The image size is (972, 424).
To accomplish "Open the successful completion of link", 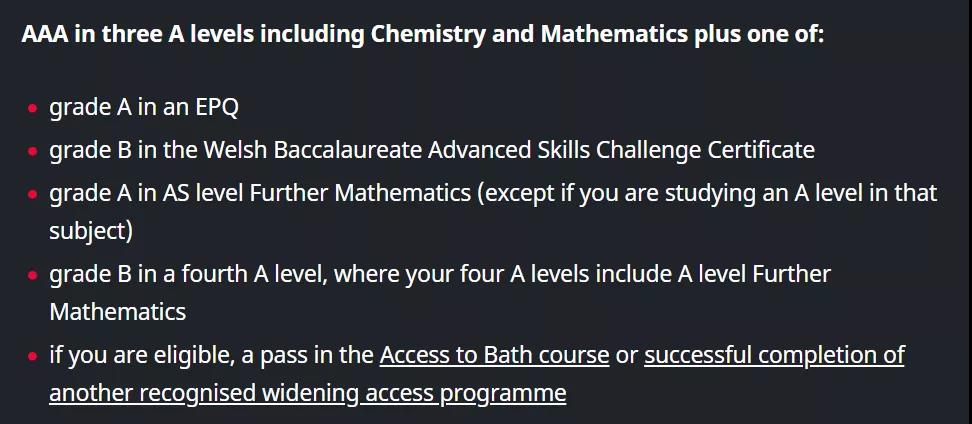I will [x=774, y=355].
